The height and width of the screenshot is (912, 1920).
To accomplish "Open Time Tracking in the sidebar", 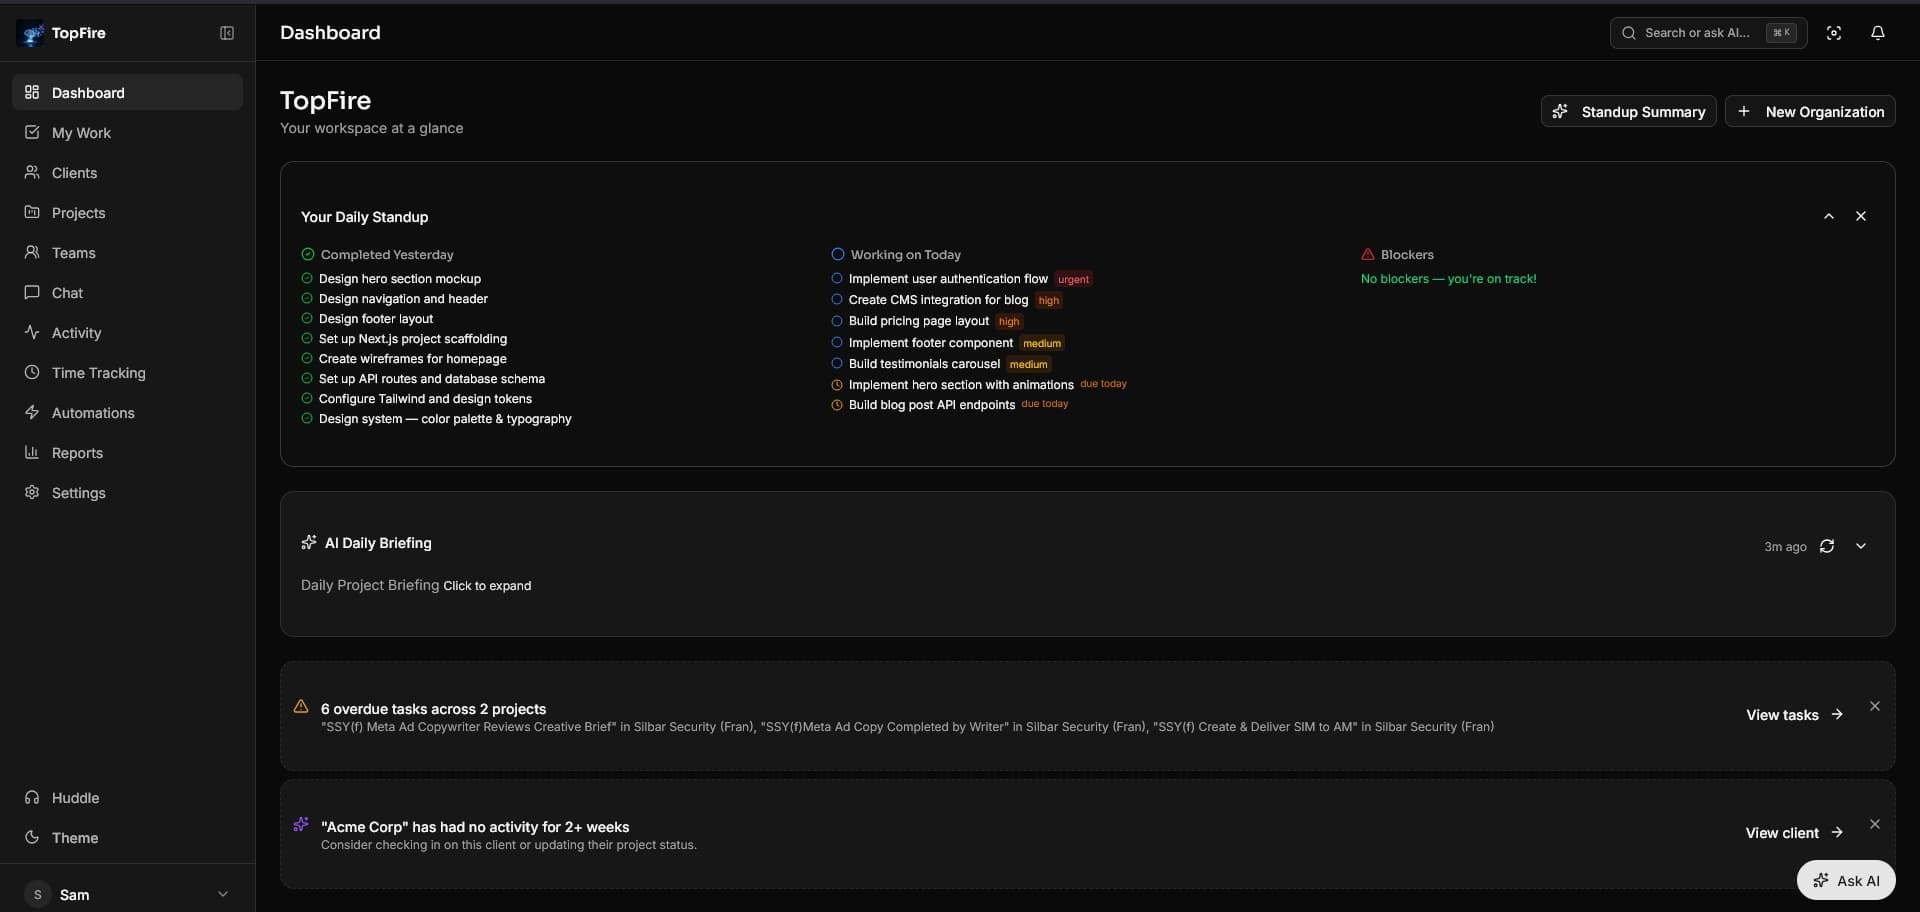I will coord(98,373).
